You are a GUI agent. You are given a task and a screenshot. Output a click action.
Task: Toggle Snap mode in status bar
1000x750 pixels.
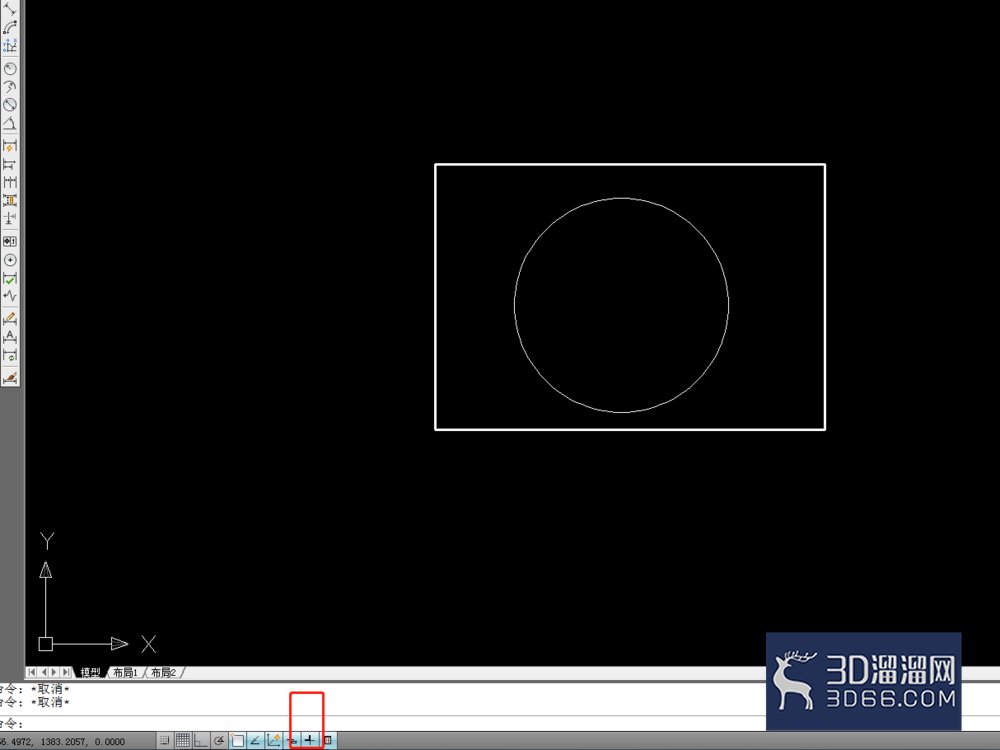(165, 740)
